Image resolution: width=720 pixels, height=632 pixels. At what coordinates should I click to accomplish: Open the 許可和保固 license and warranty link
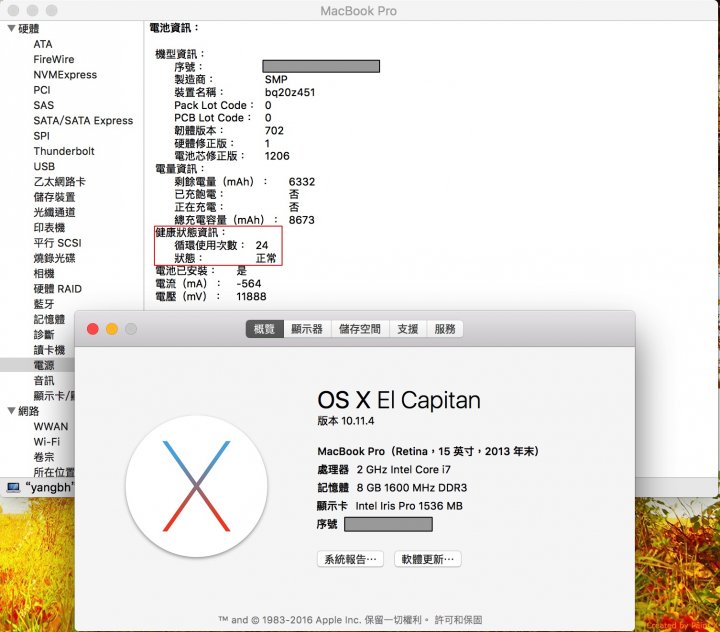click(458, 620)
